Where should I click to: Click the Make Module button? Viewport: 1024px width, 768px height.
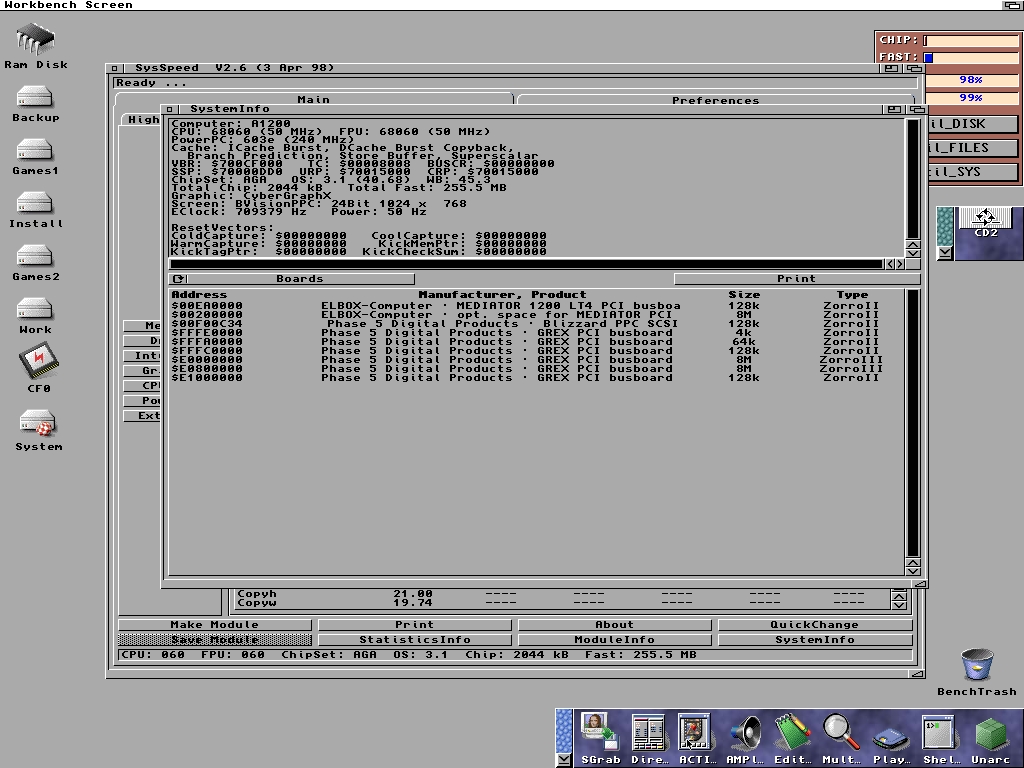pyautogui.click(x=215, y=625)
